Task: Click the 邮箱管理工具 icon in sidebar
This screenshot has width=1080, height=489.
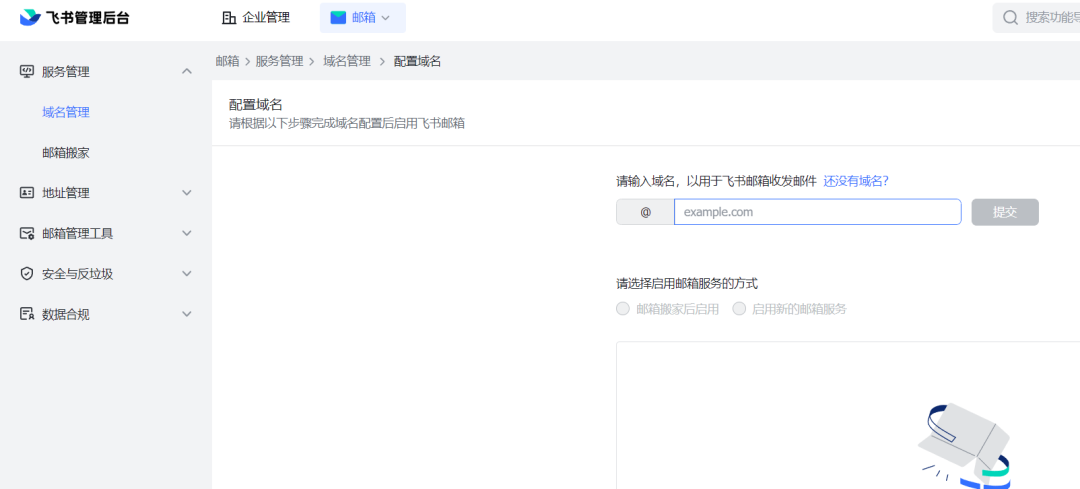Action: 27,233
